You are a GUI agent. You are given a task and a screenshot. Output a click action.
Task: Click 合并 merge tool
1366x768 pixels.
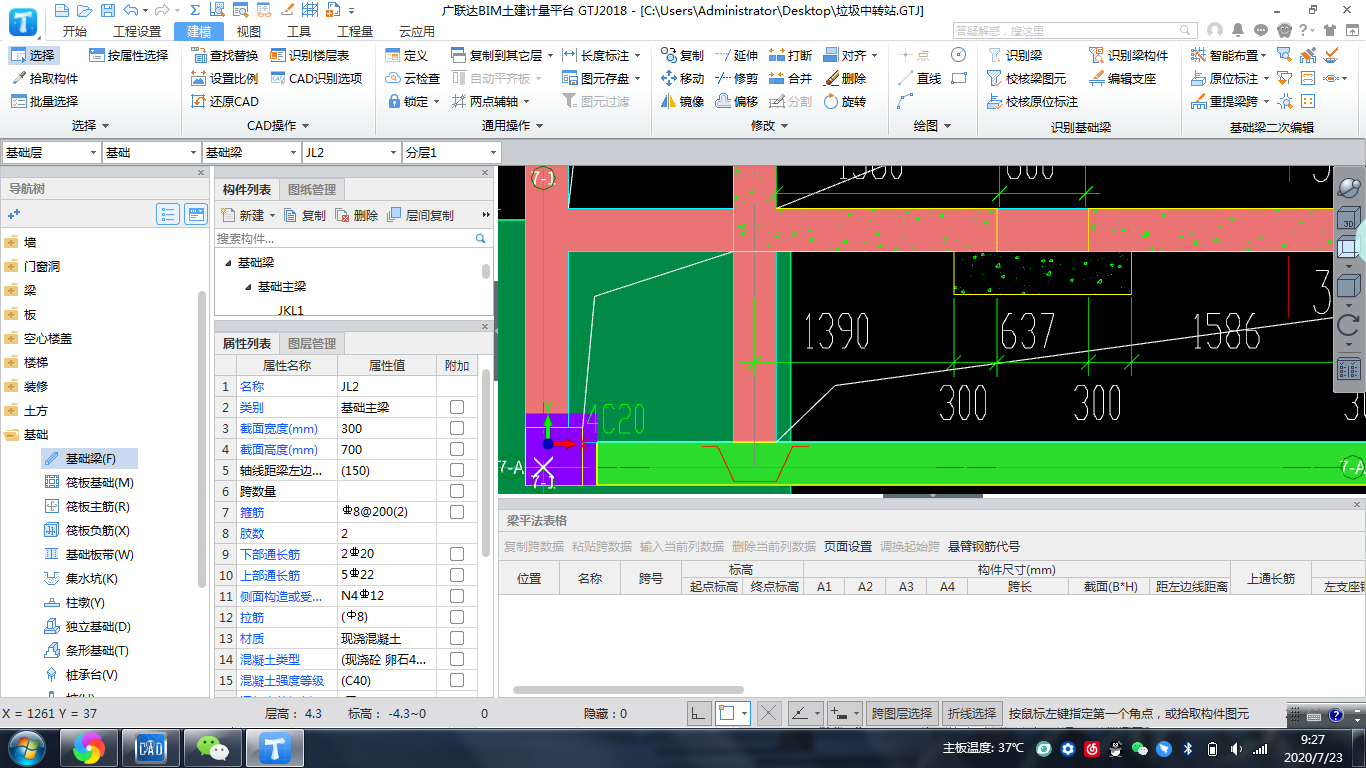(790, 78)
